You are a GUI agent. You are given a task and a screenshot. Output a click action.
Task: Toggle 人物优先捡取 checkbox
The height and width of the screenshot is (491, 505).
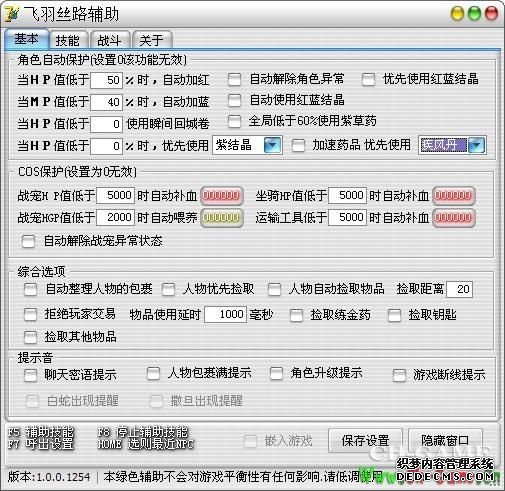coord(168,289)
